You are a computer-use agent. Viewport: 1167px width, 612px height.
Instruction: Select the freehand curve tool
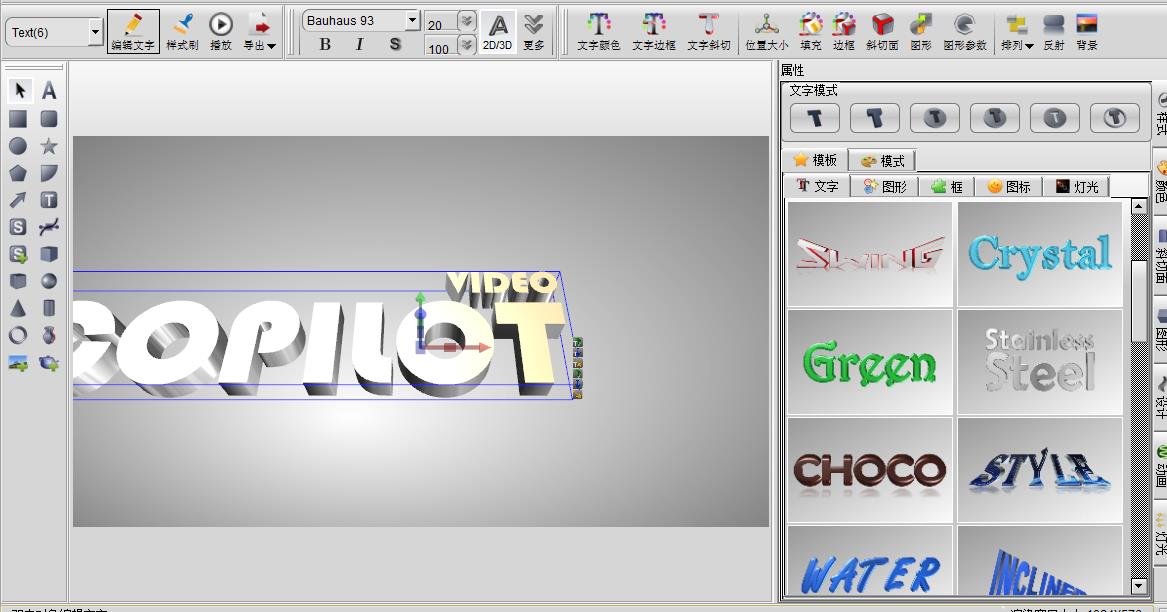[x=49, y=227]
